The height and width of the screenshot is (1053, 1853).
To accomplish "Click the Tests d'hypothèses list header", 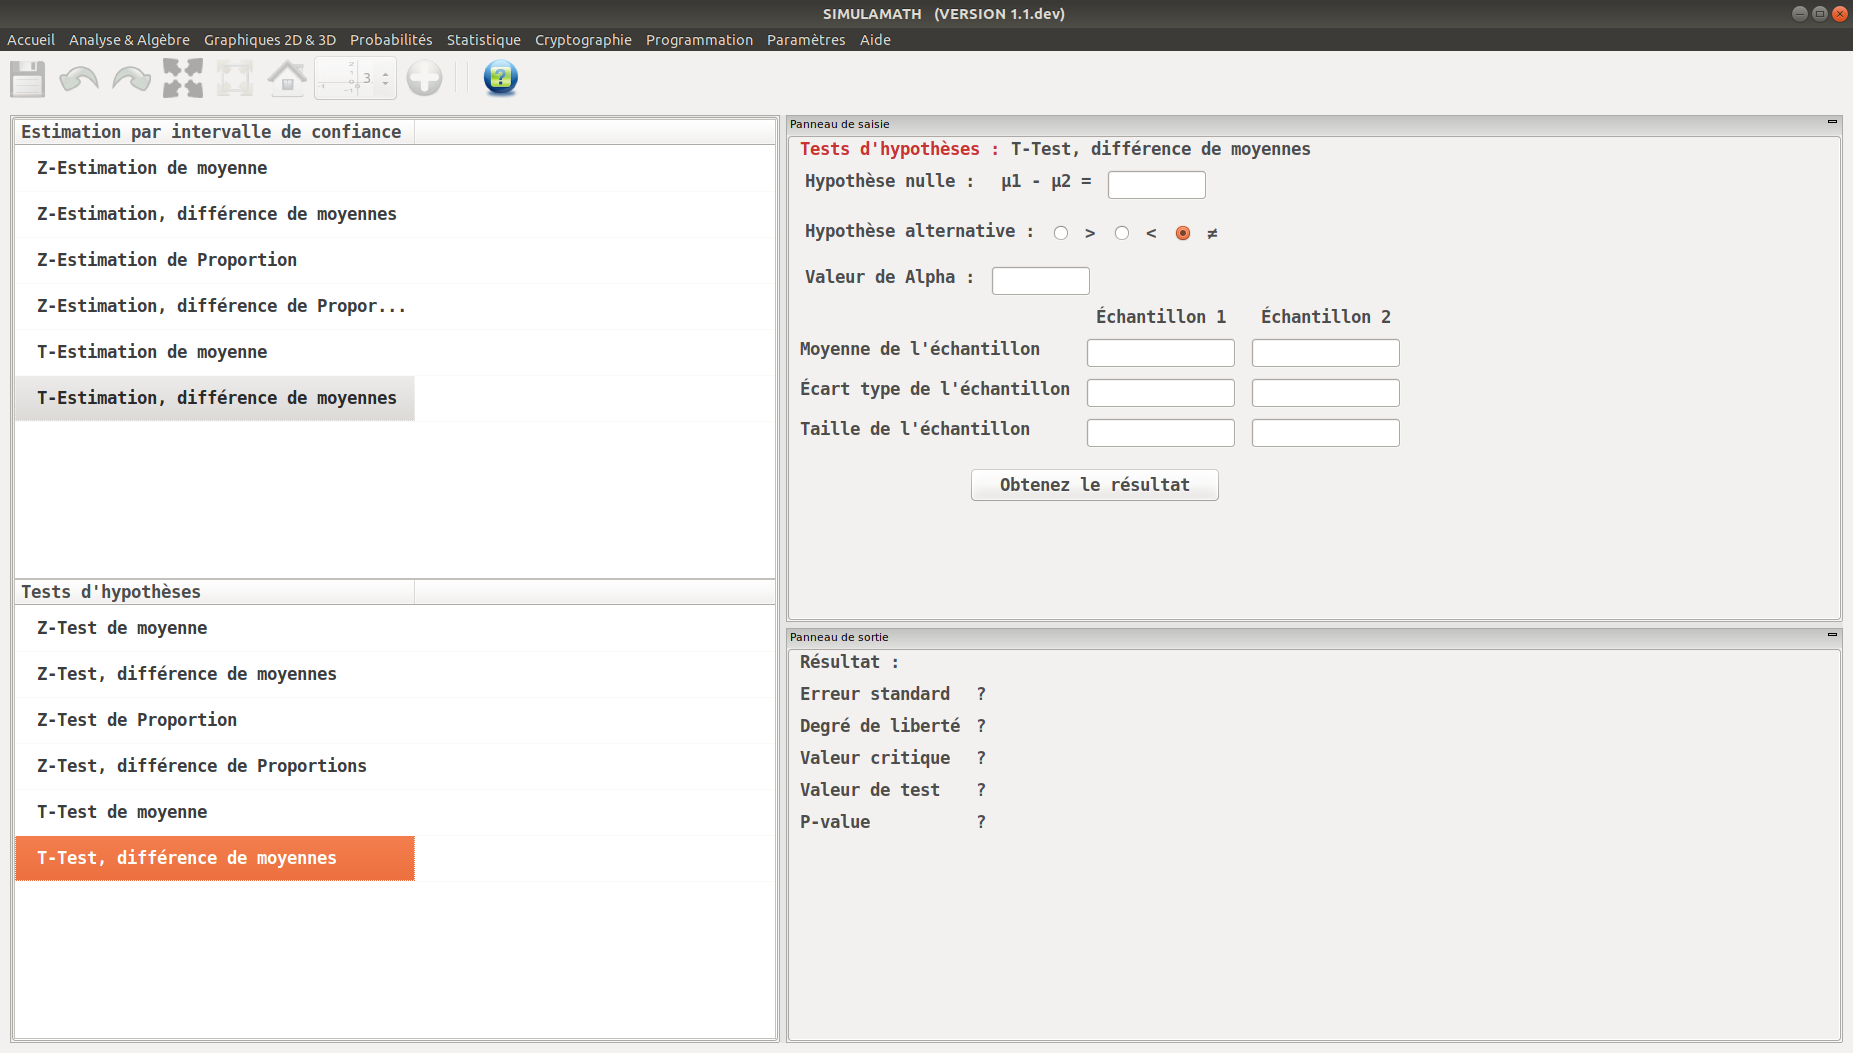I will pos(215,592).
